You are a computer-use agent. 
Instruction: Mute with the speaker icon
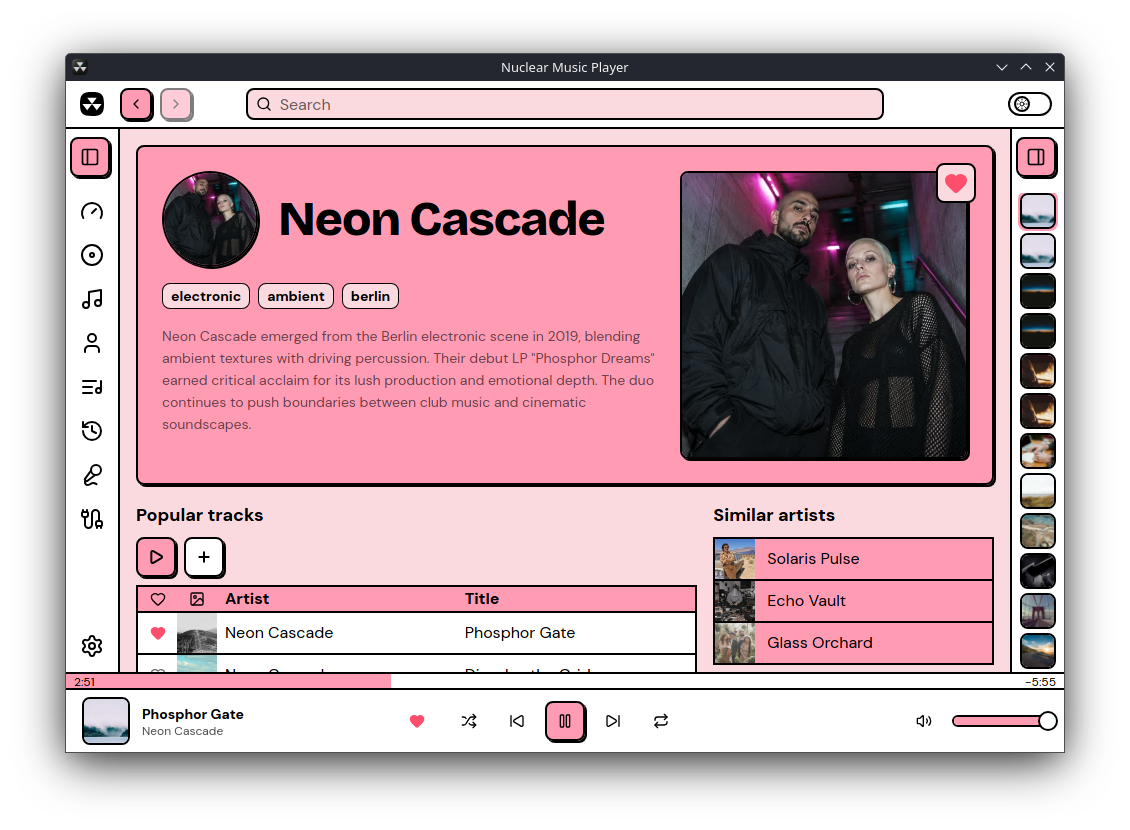point(924,721)
